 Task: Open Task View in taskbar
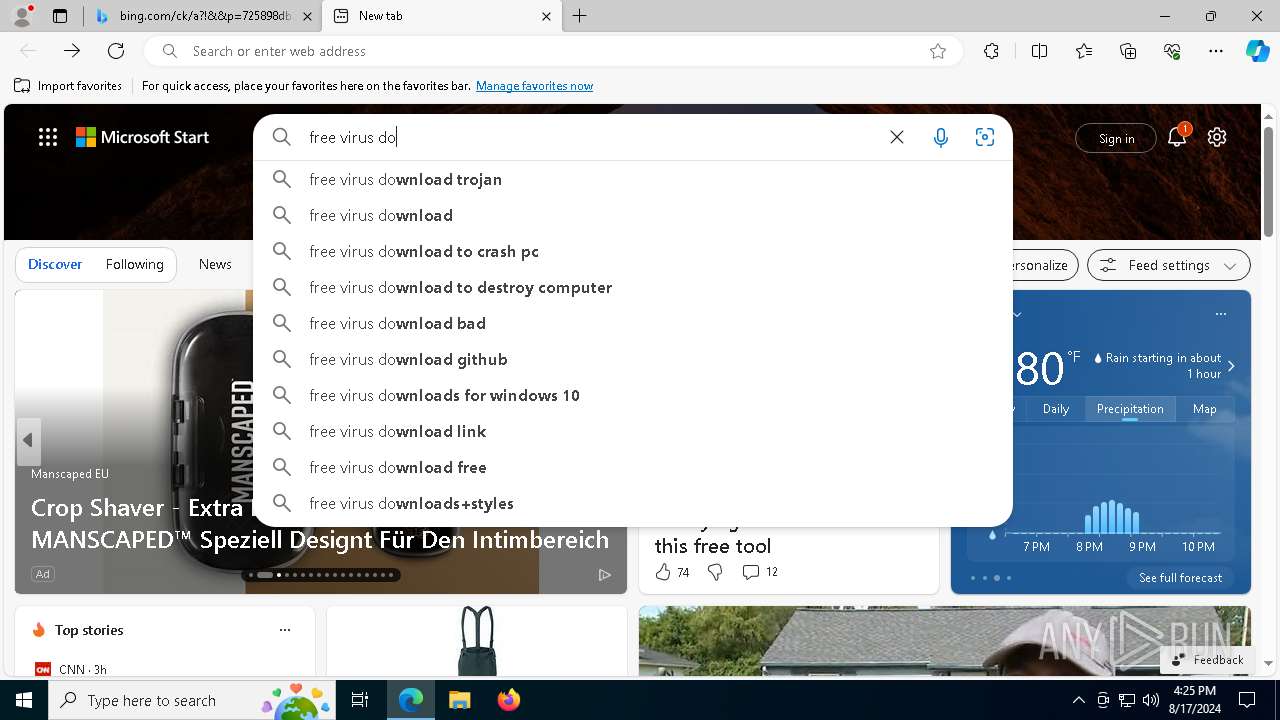pos(360,700)
